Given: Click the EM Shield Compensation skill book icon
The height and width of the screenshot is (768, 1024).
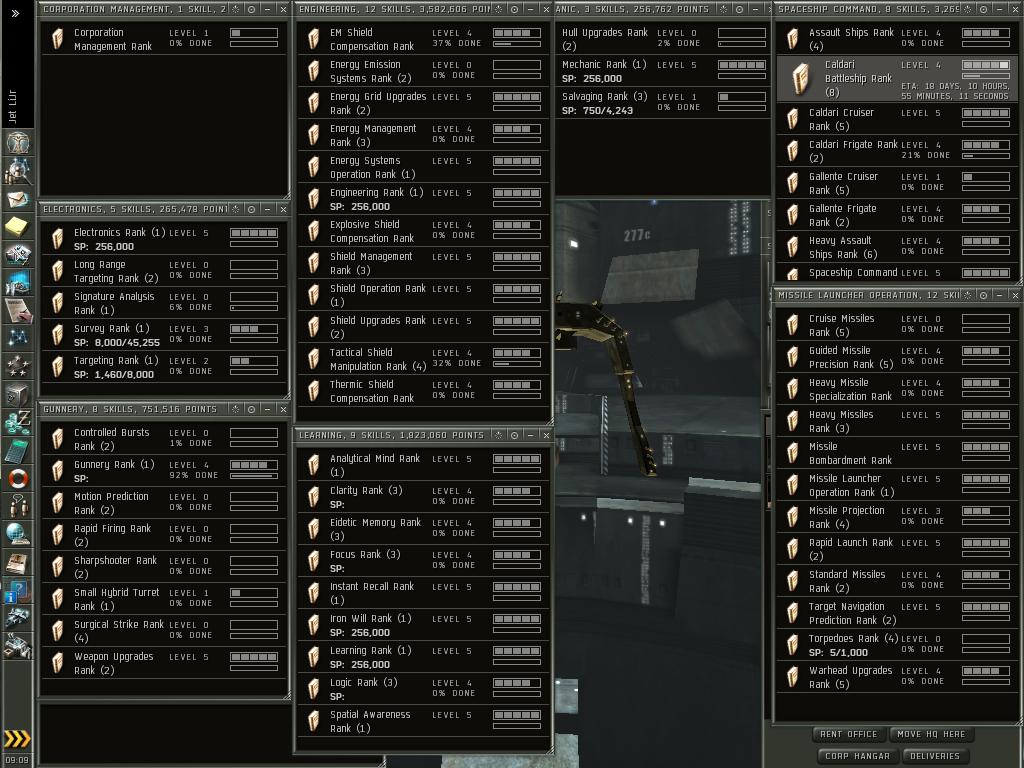Looking at the screenshot, I should point(313,39).
